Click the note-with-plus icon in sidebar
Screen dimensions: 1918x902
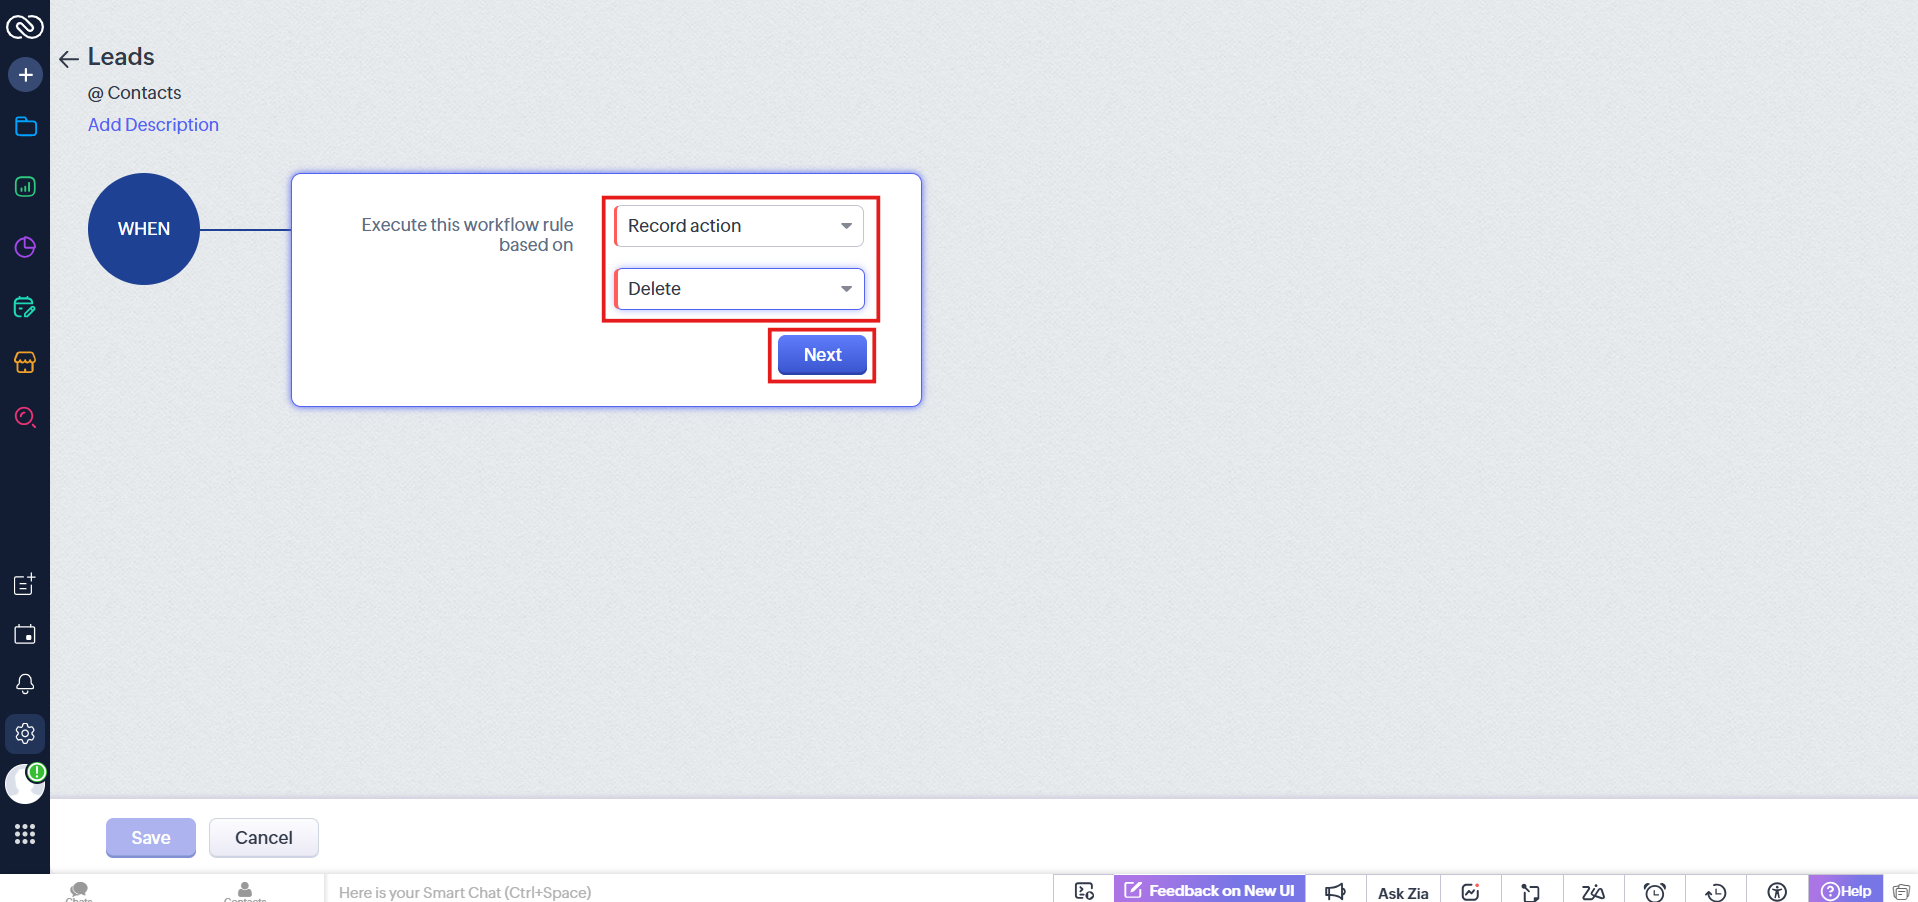click(x=25, y=585)
